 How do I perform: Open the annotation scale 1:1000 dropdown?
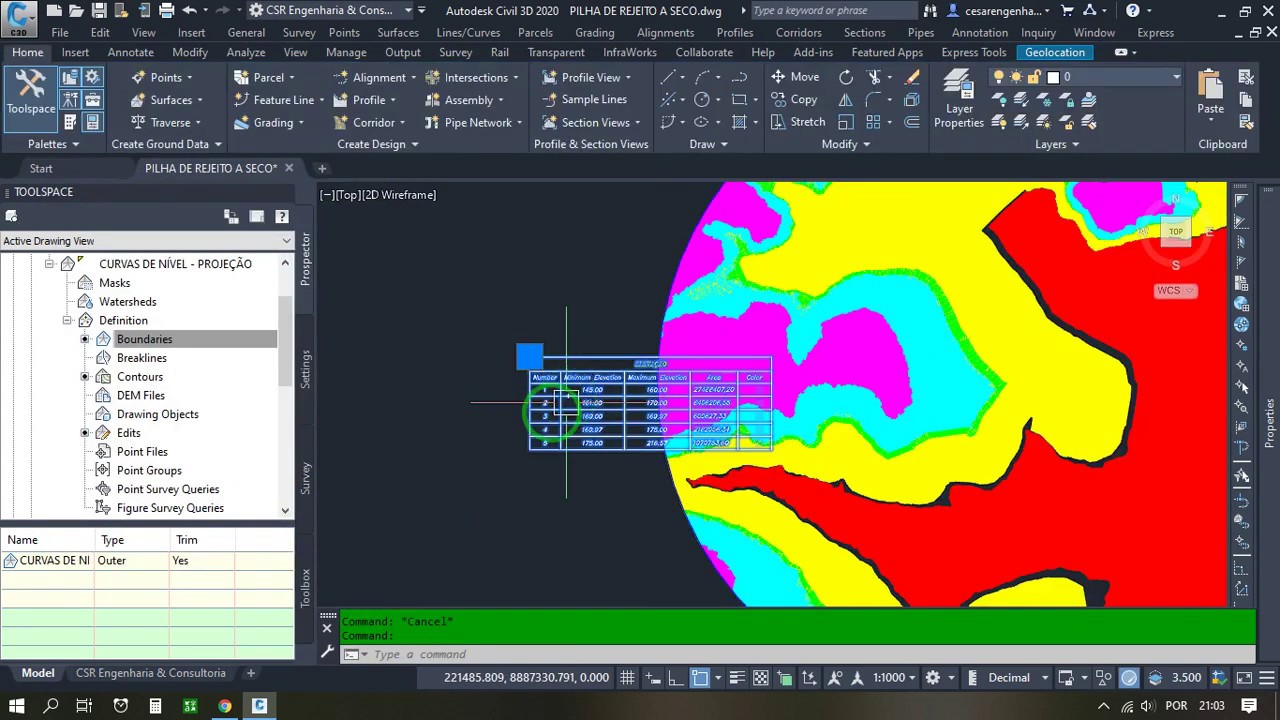(x=895, y=677)
